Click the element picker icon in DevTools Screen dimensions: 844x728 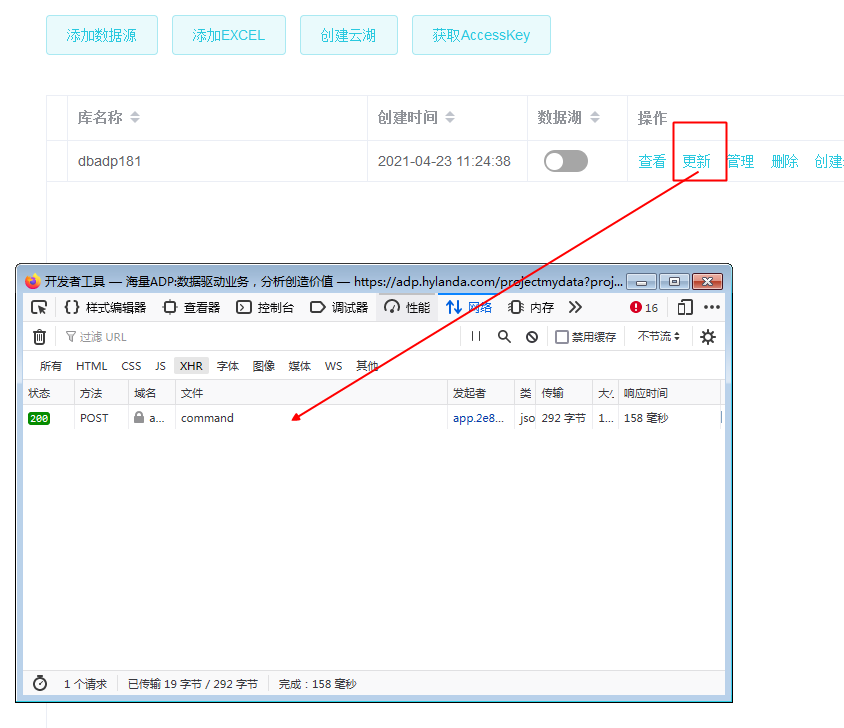(x=39, y=307)
